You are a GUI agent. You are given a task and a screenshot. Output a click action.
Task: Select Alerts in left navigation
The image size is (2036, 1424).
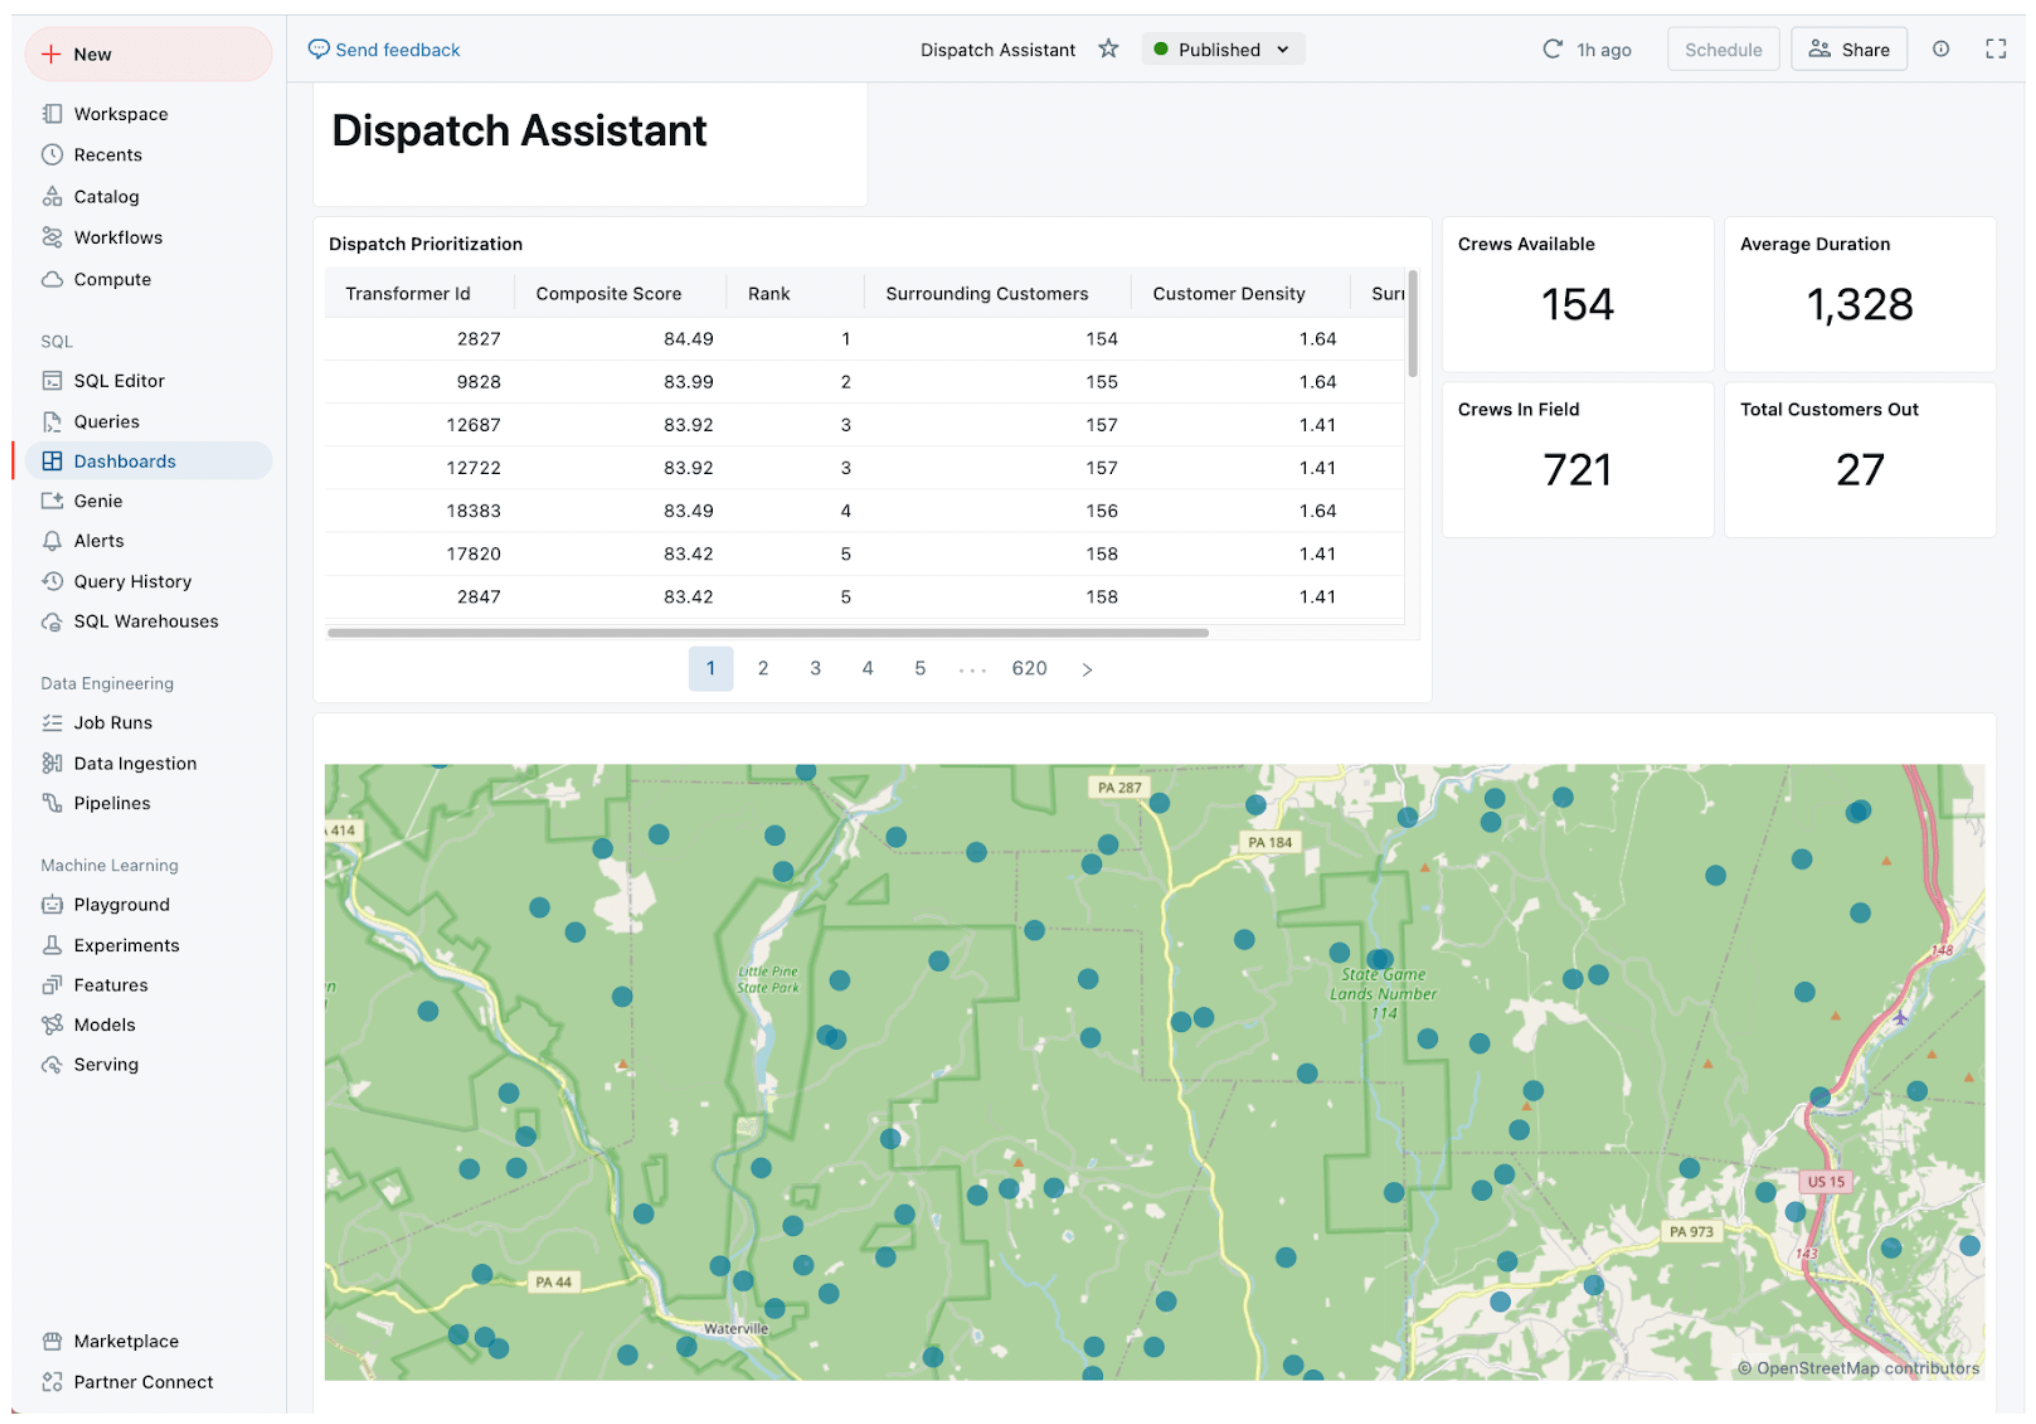[x=96, y=540]
